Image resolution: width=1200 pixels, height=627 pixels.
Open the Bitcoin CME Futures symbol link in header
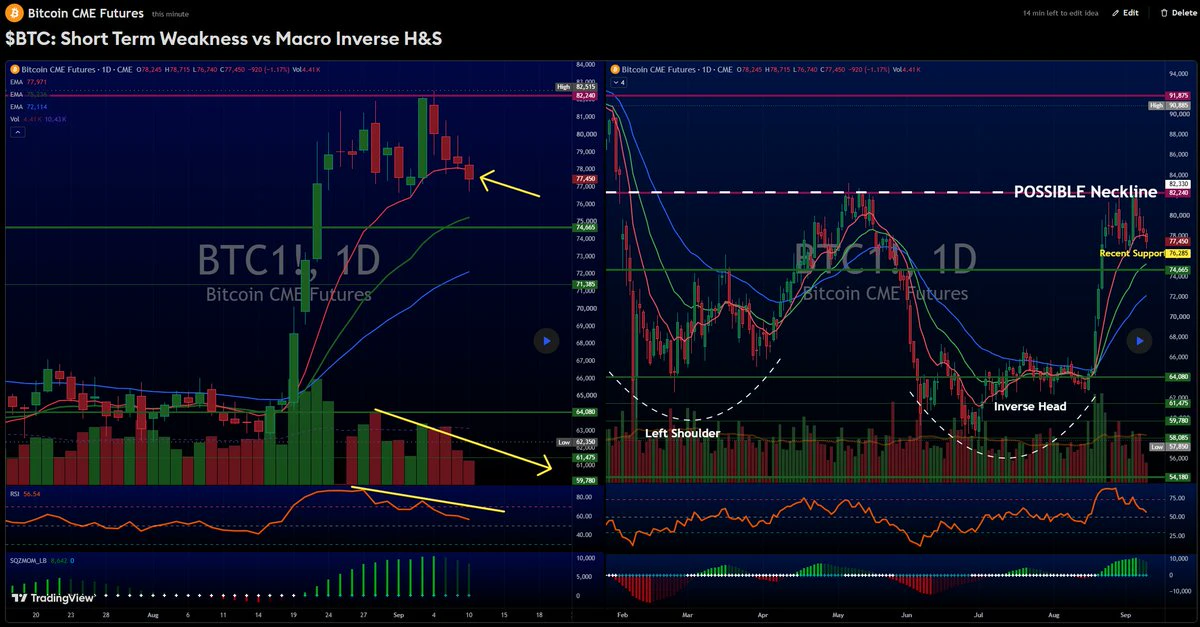[85, 14]
